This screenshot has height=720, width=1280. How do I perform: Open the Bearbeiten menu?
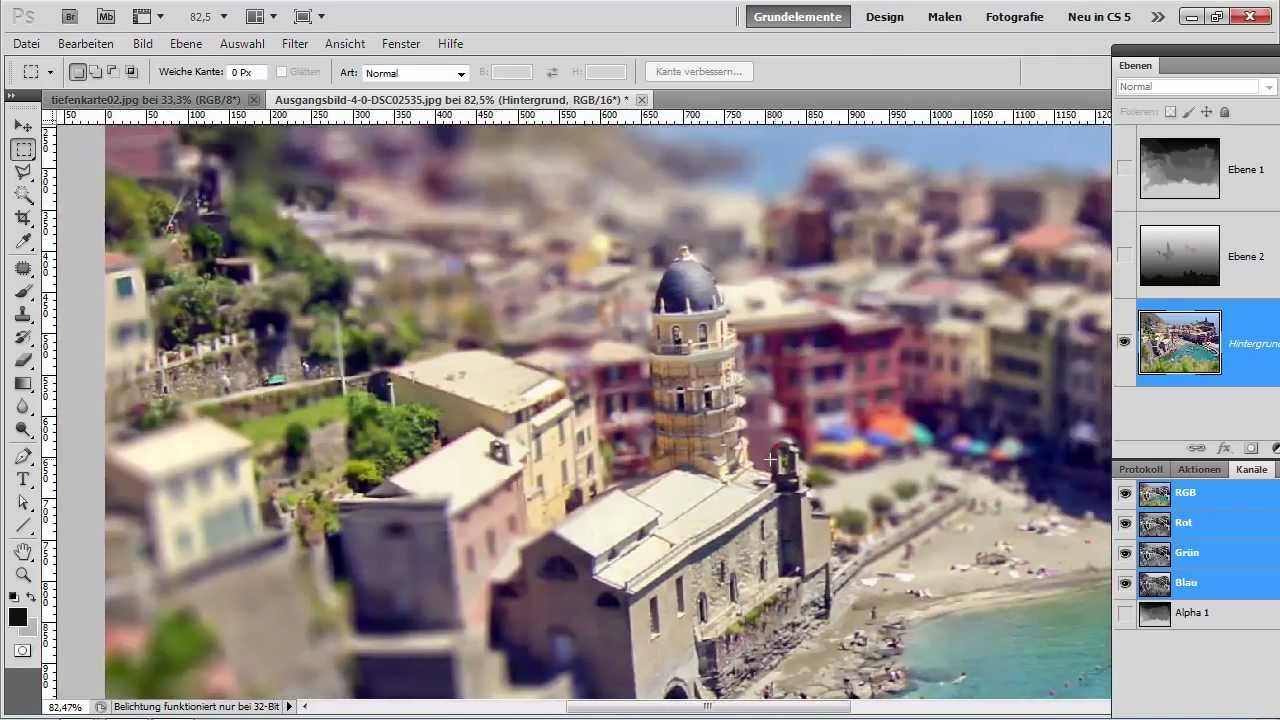point(86,44)
